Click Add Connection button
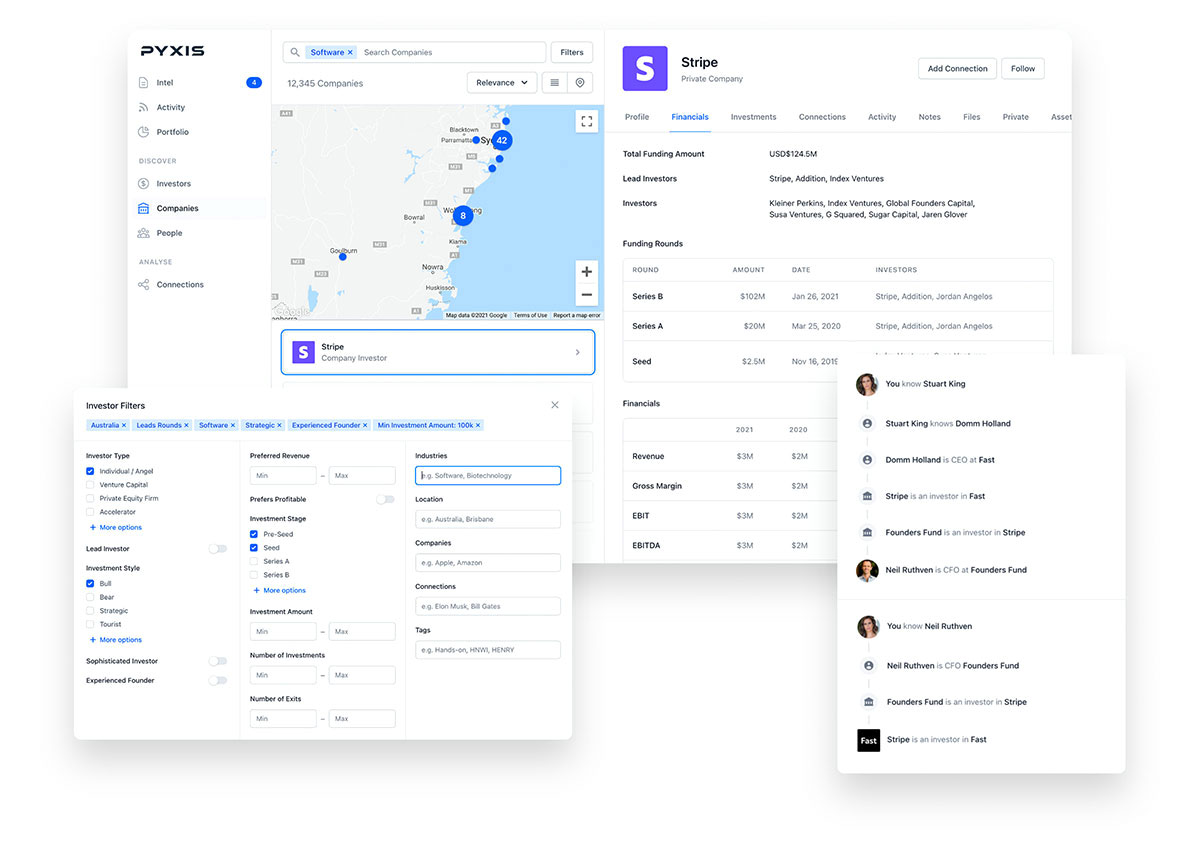 coord(957,69)
